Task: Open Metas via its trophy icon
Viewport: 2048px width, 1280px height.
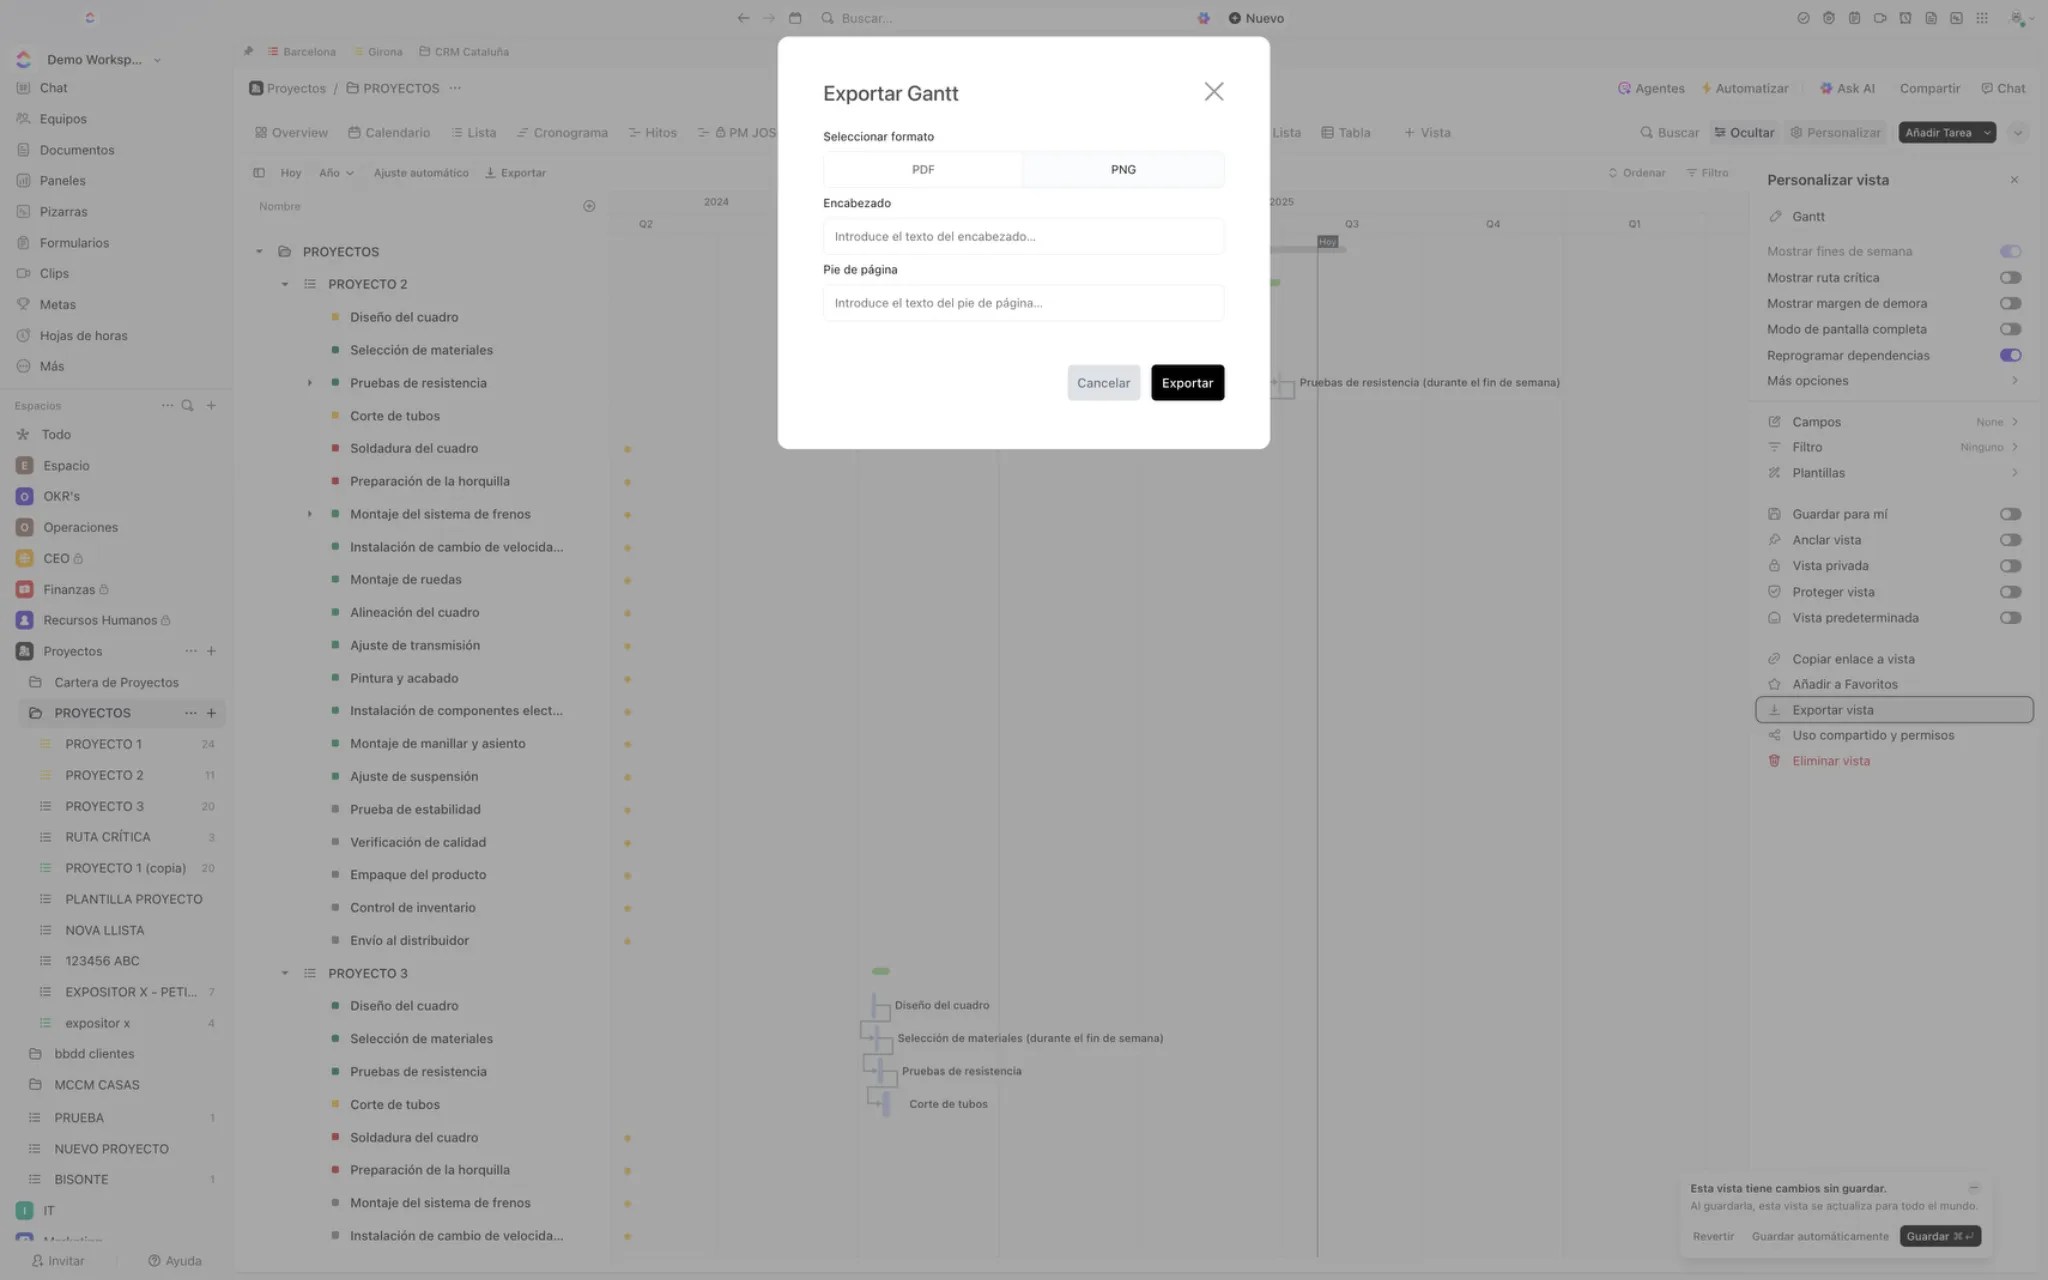Action: tap(24, 304)
